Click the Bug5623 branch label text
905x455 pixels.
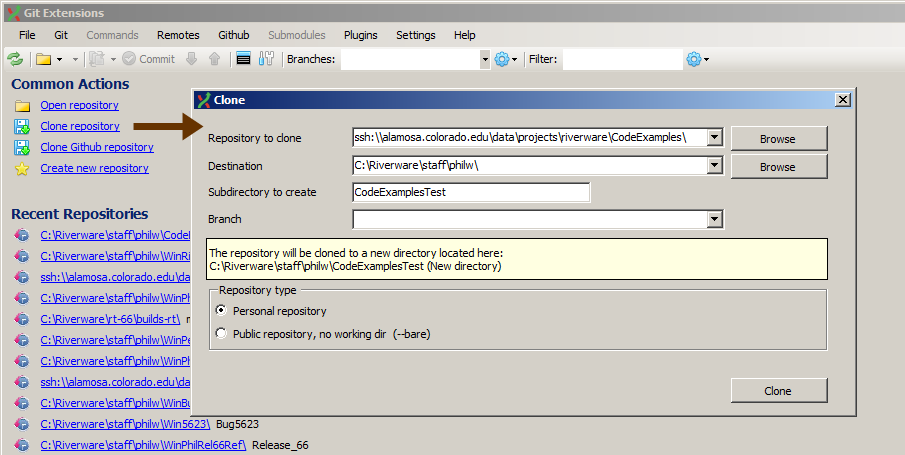pyautogui.click(x=237, y=424)
